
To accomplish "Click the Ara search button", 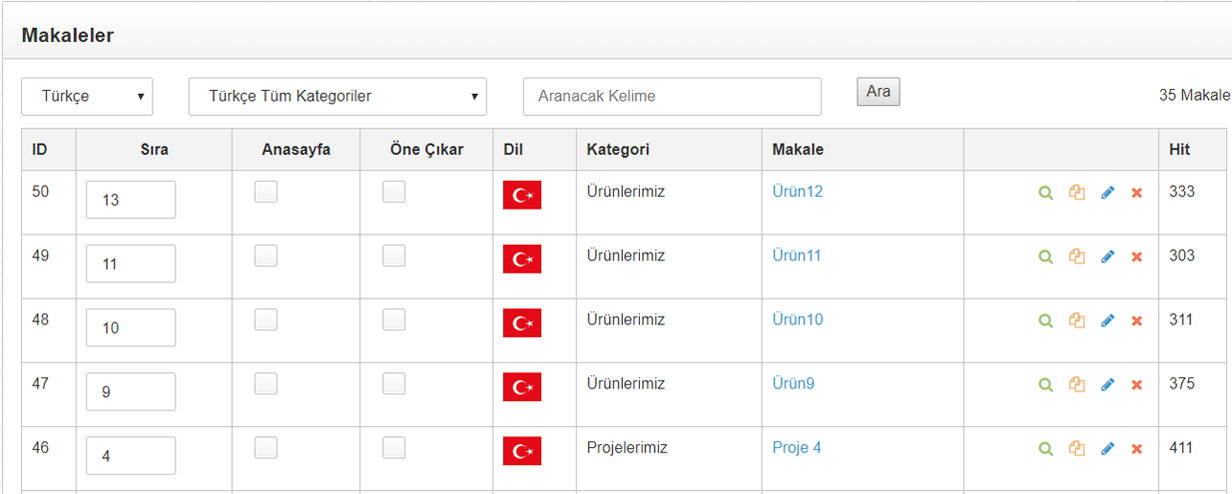I will (878, 92).
